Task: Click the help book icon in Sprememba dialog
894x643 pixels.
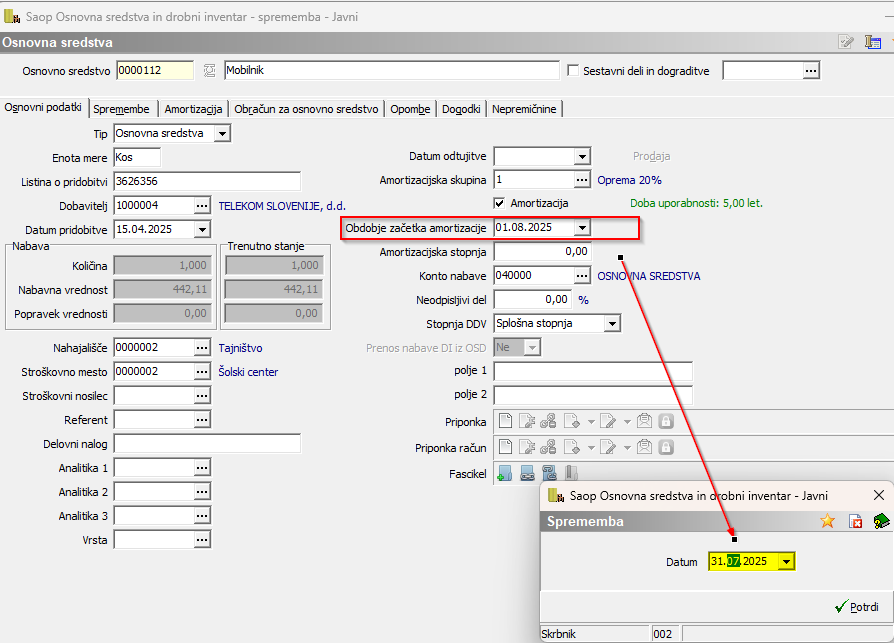Action: coord(880,521)
